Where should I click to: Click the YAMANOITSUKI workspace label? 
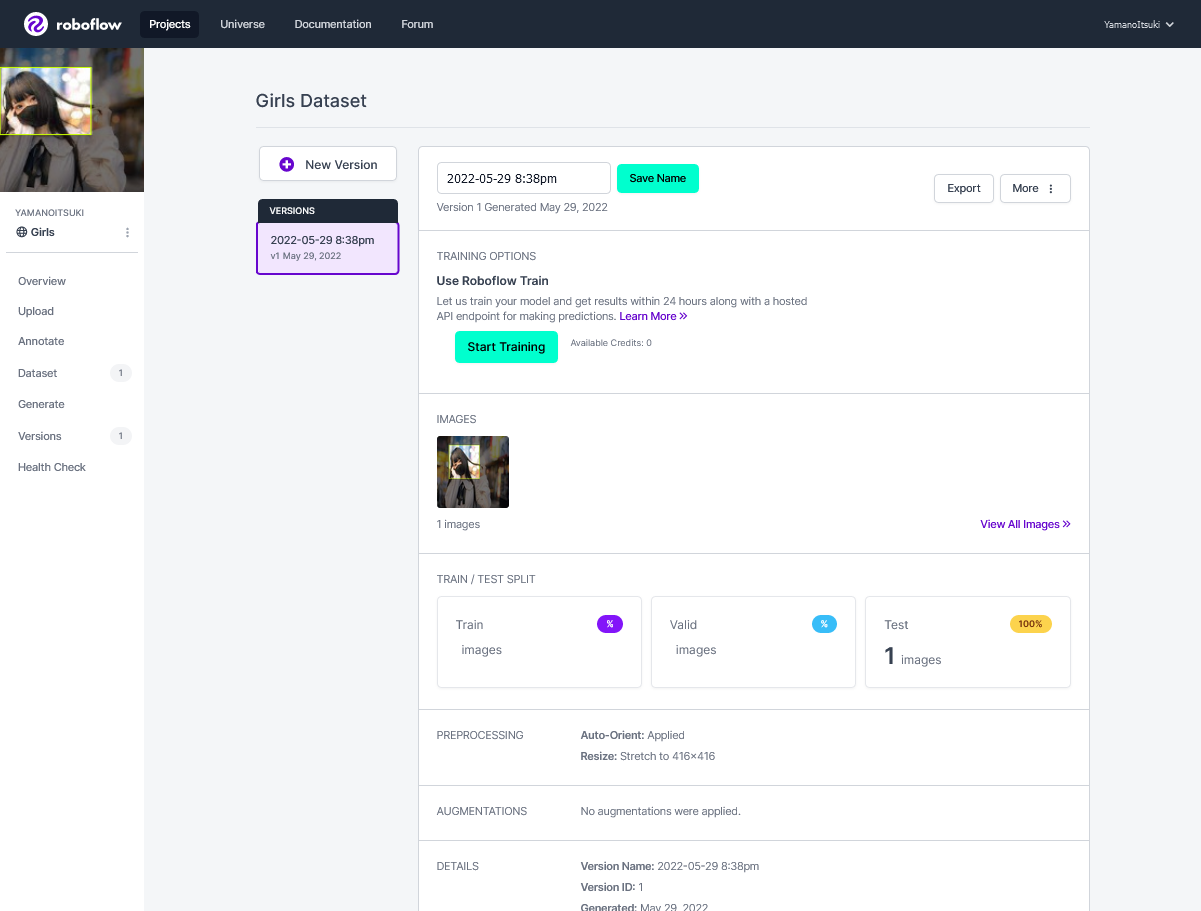(50, 213)
